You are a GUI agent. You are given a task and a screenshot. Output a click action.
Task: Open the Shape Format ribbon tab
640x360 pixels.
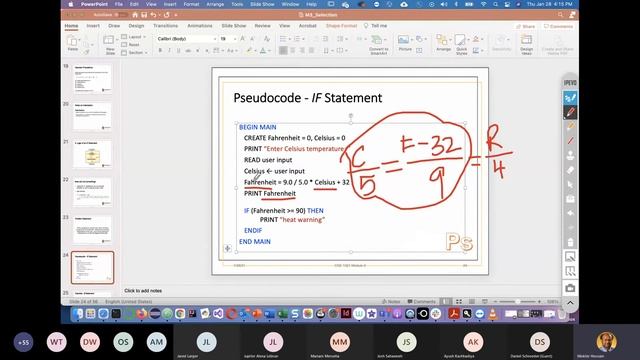click(x=341, y=26)
